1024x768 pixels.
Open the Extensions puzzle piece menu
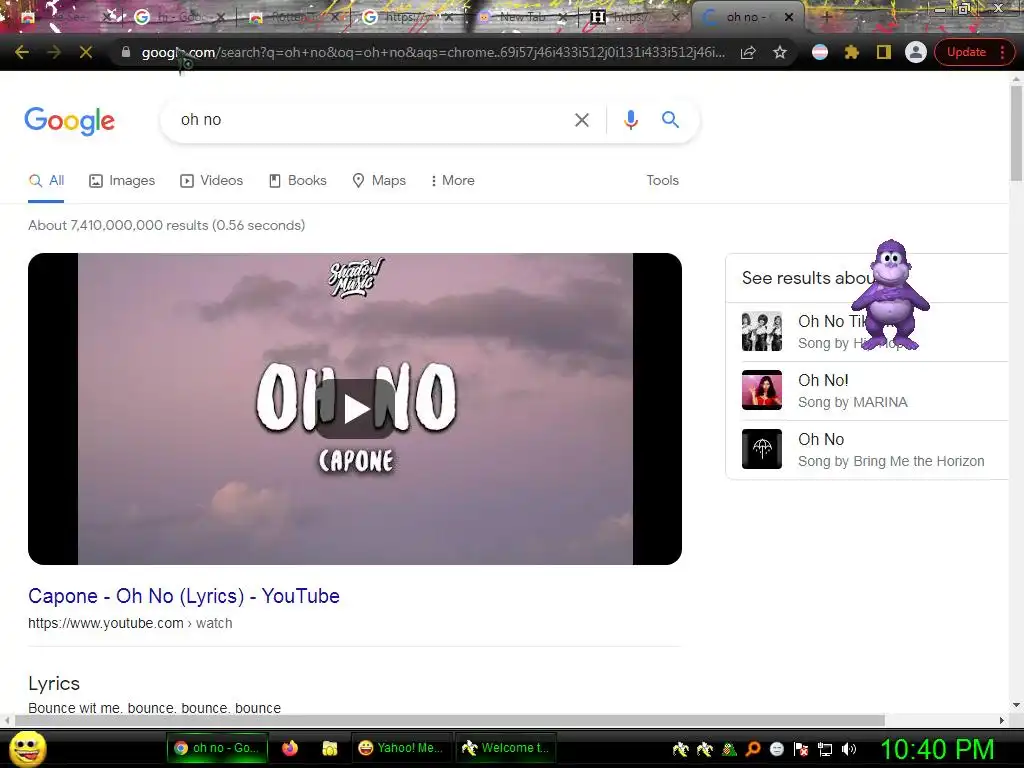pyautogui.click(x=852, y=52)
